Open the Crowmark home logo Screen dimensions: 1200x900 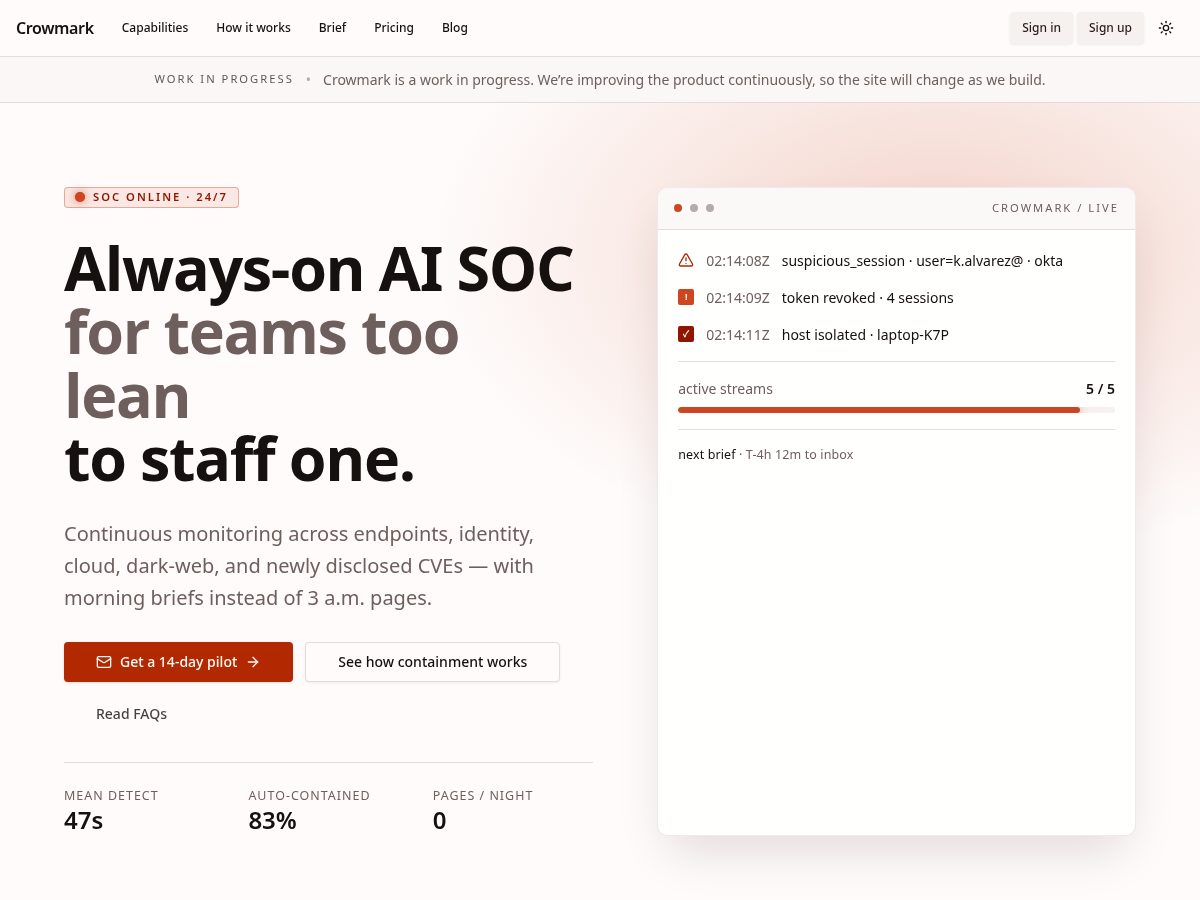point(55,28)
